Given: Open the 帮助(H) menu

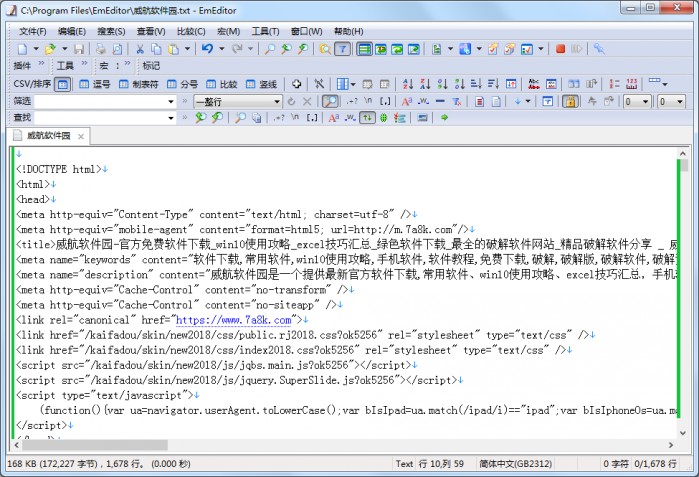Looking at the screenshot, I should [x=349, y=31].
